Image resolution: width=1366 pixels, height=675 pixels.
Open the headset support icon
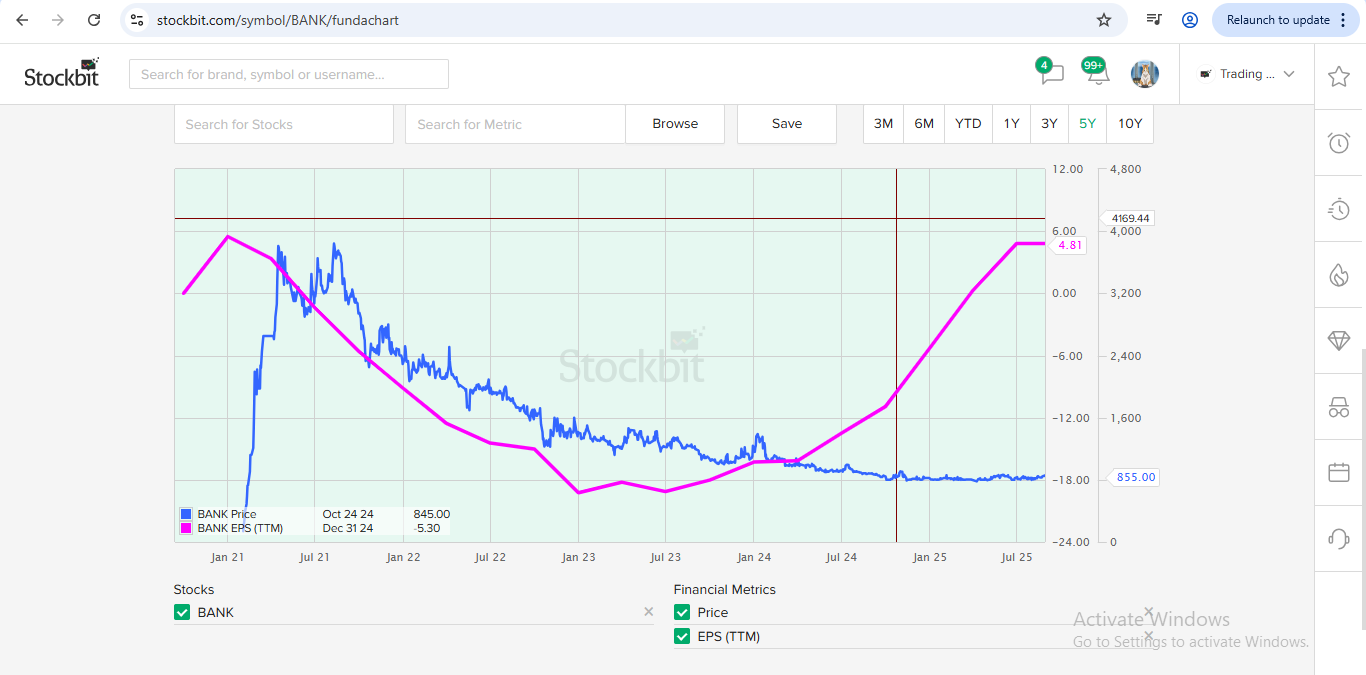[x=1339, y=539]
